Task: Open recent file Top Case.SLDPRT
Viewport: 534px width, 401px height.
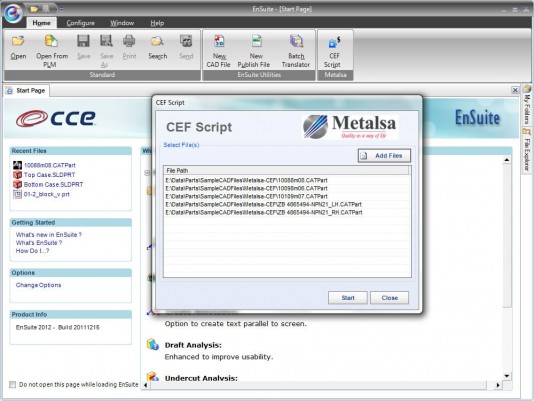Action: click(x=49, y=175)
